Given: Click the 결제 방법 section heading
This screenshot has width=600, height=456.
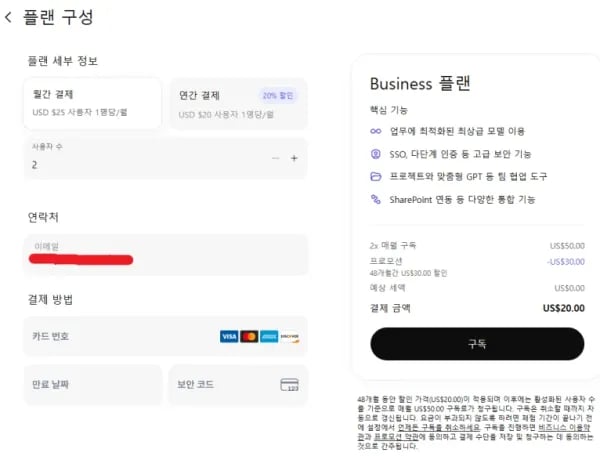Looking at the screenshot, I should 50,299.
